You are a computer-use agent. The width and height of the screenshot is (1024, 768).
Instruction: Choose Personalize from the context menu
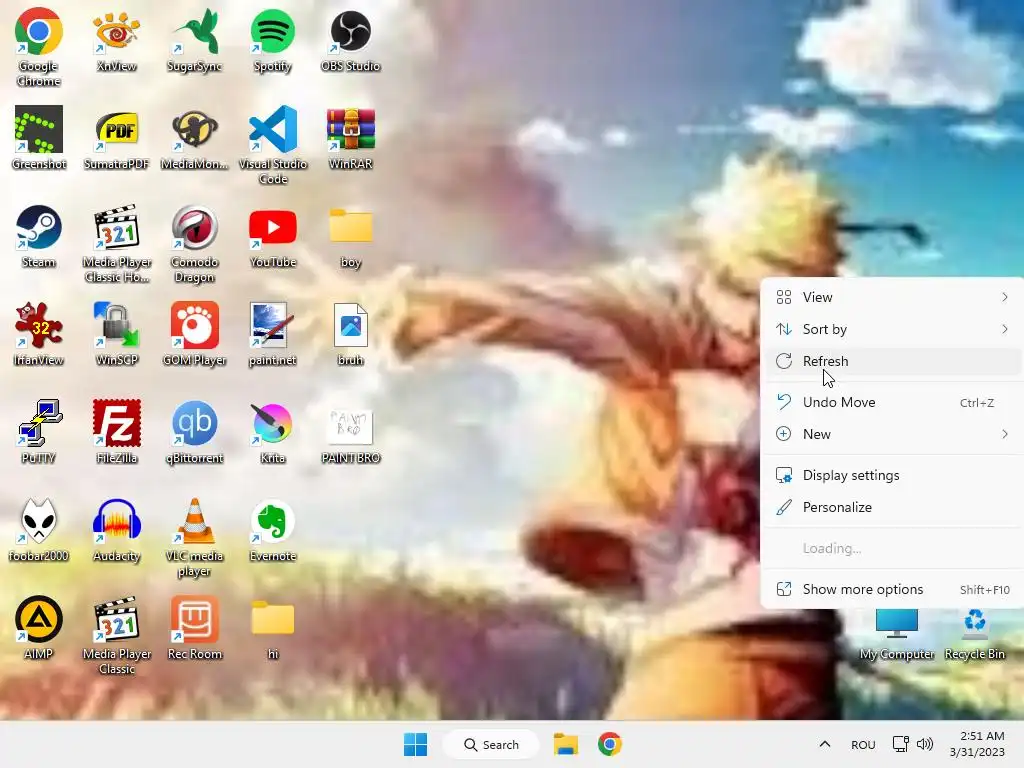tap(892, 507)
